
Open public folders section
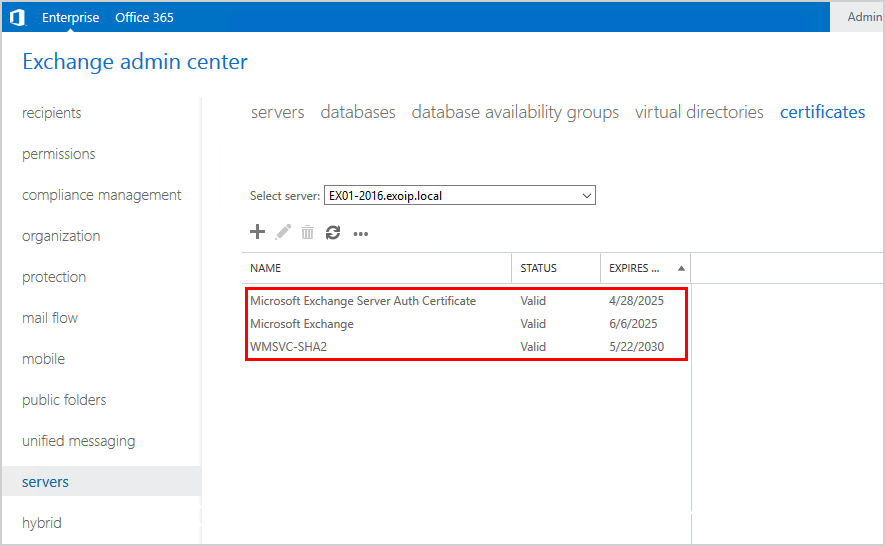[64, 400]
